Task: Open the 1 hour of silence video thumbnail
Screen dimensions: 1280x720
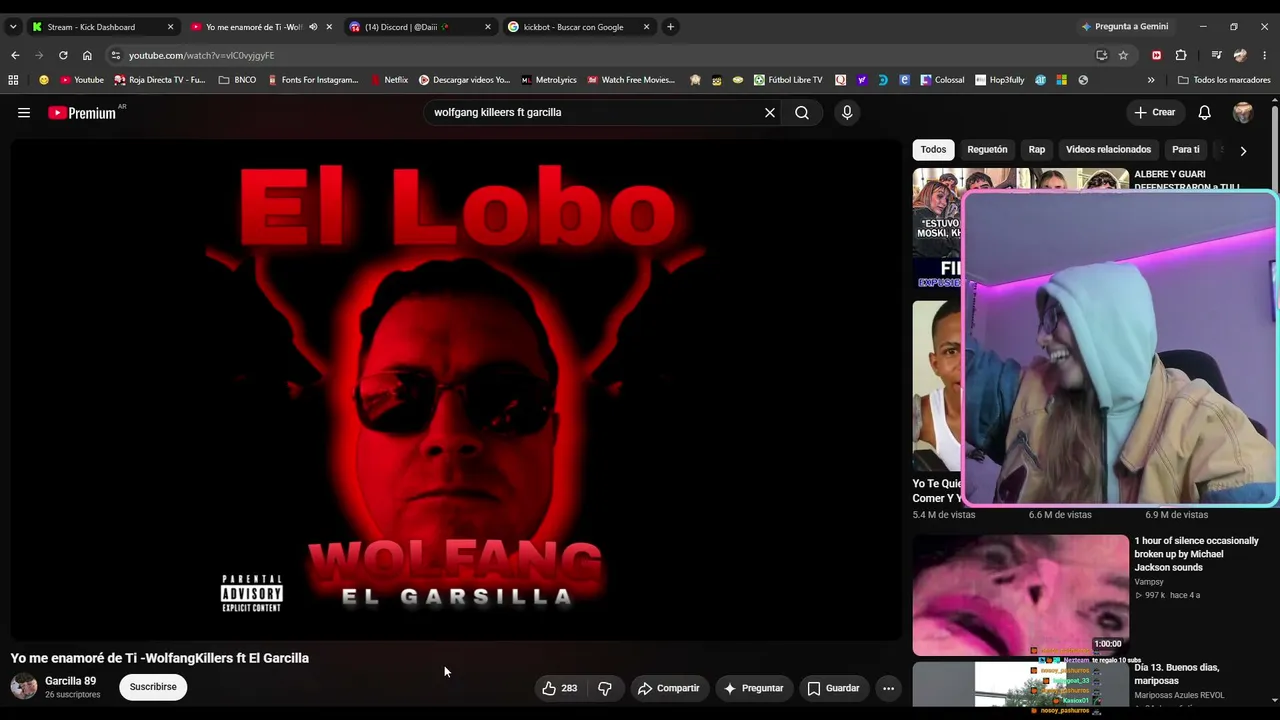Action: 1020,595
